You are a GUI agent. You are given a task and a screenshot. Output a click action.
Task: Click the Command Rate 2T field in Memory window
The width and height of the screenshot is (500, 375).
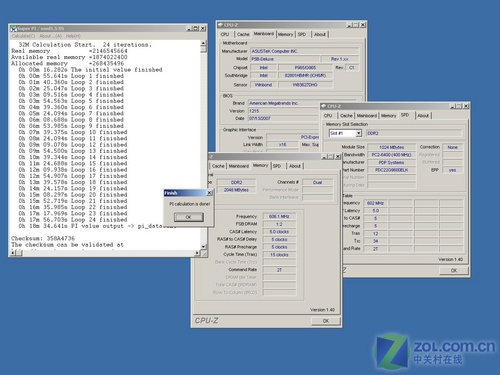(279, 270)
